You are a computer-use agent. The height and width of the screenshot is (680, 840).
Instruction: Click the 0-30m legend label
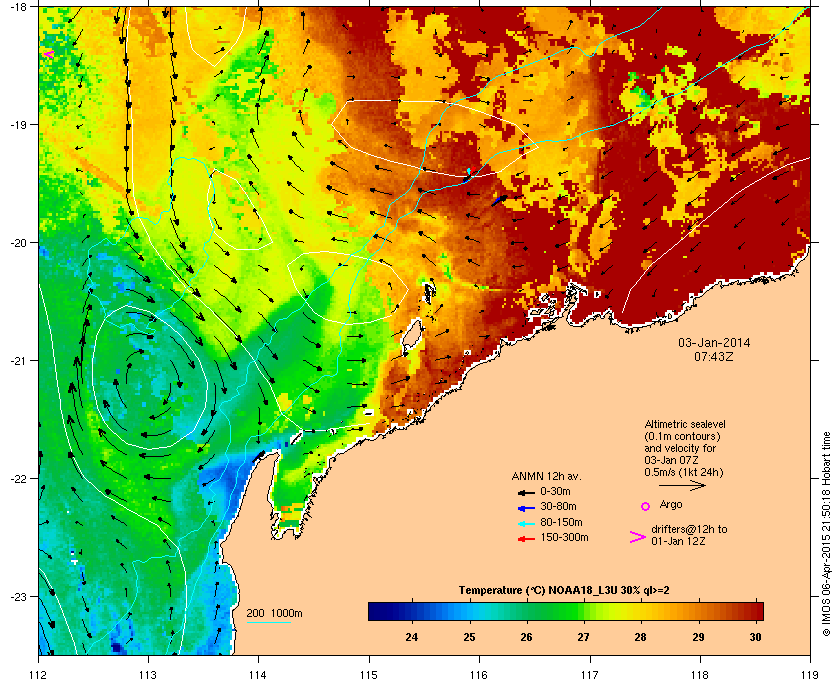click(555, 491)
